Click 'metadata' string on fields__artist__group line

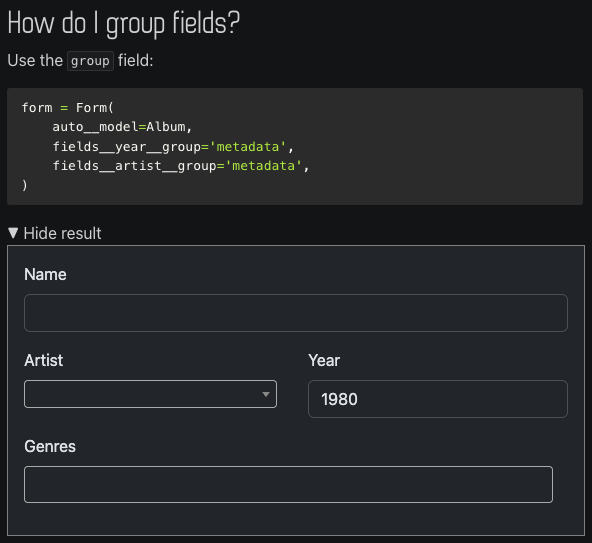[263, 166]
